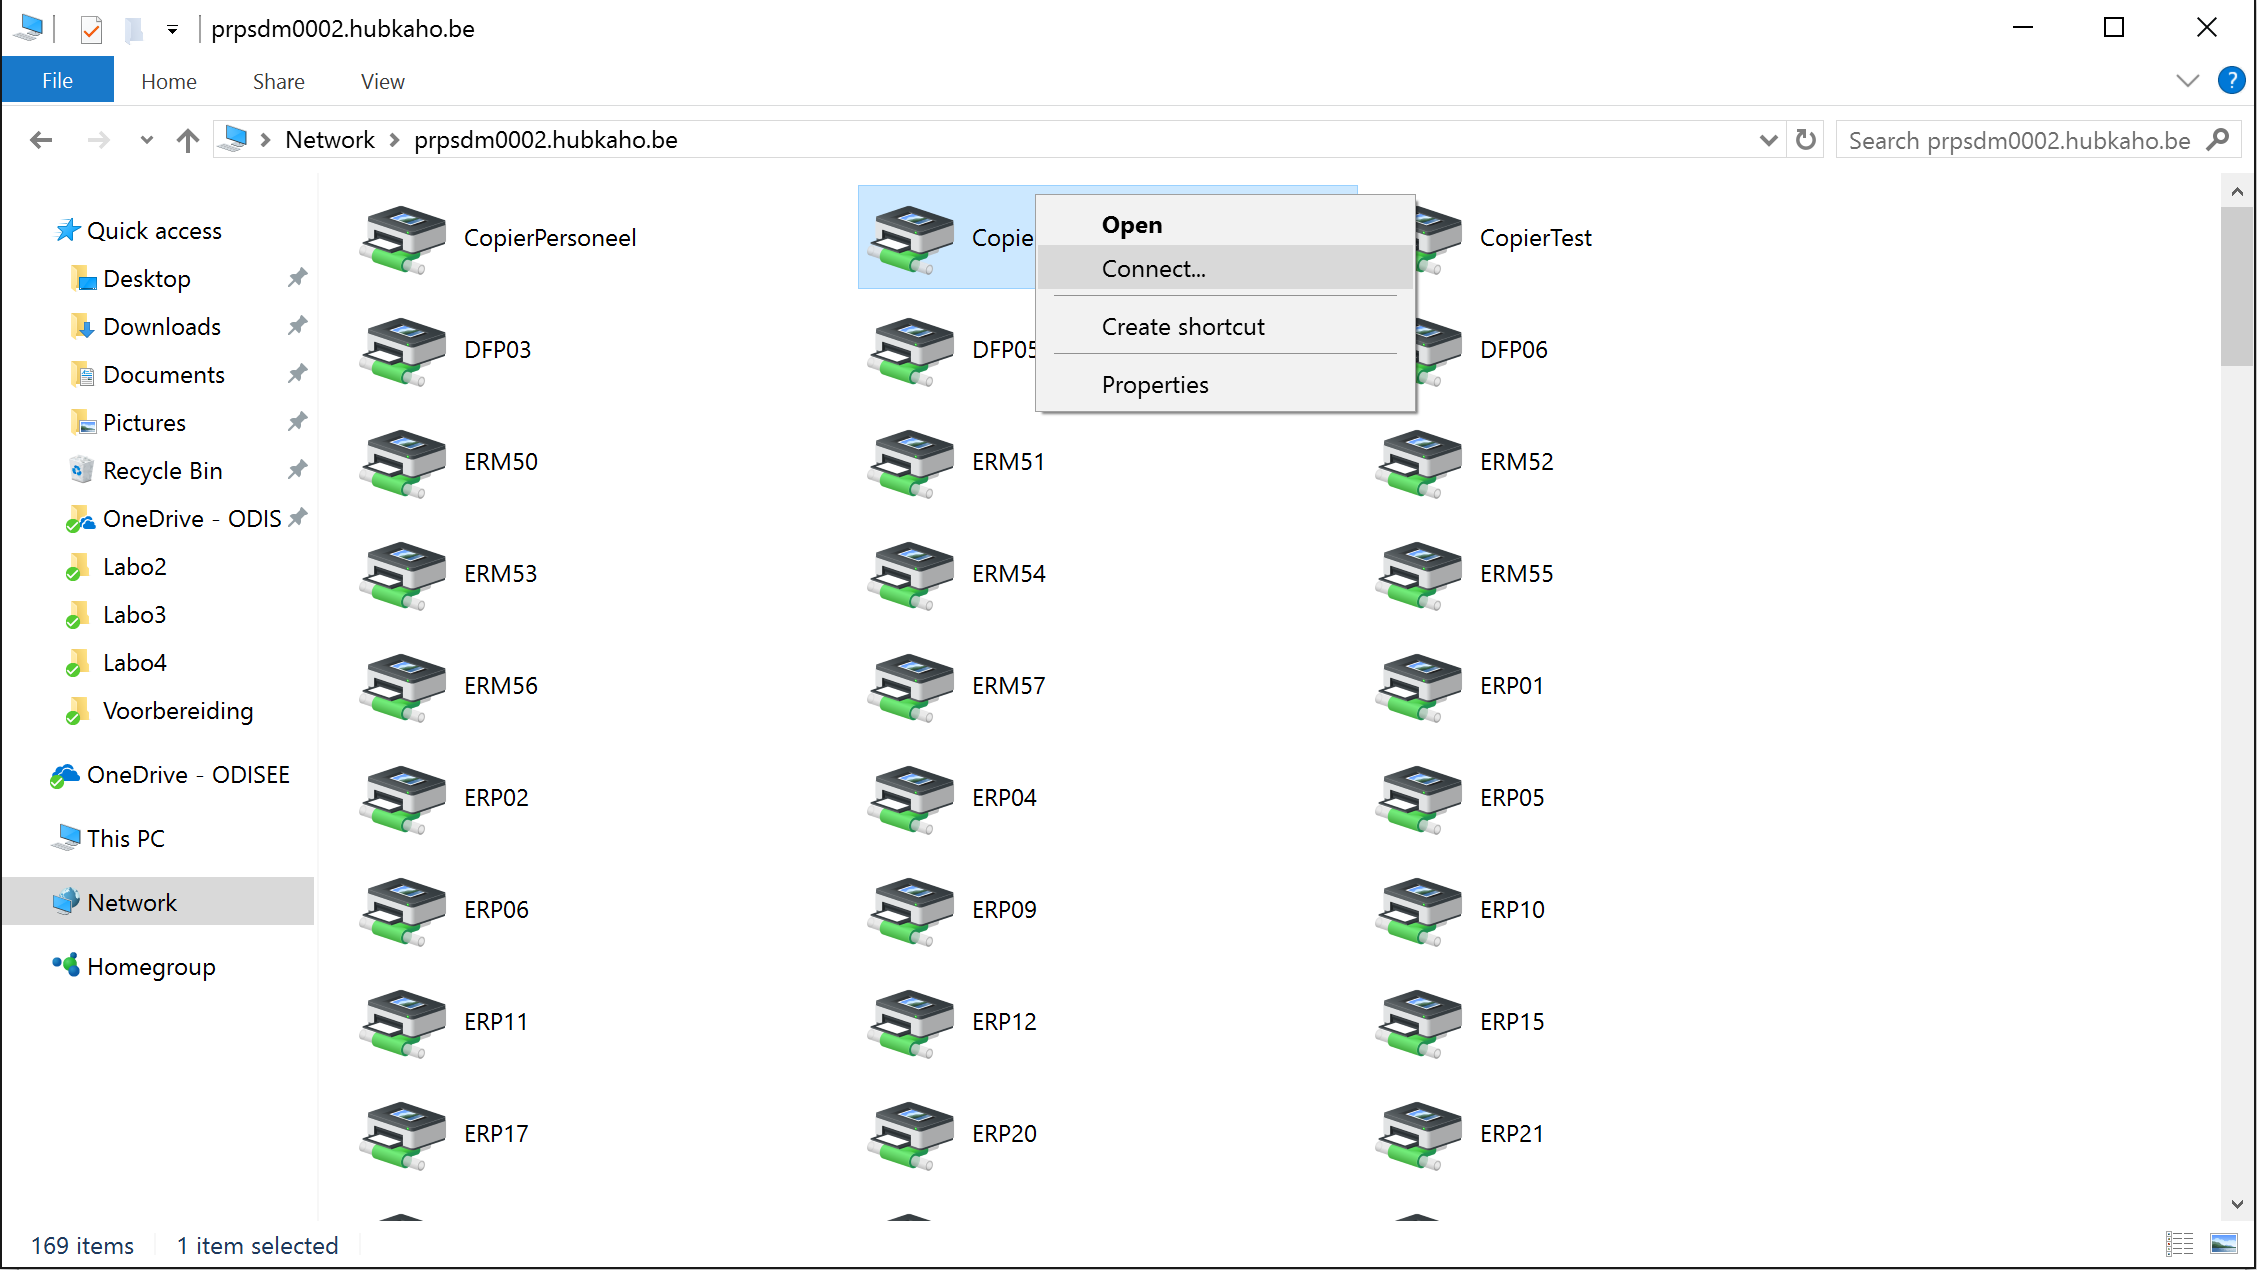2257x1270 pixels.
Task: Open the View ribbon tab
Action: [x=382, y=81]
